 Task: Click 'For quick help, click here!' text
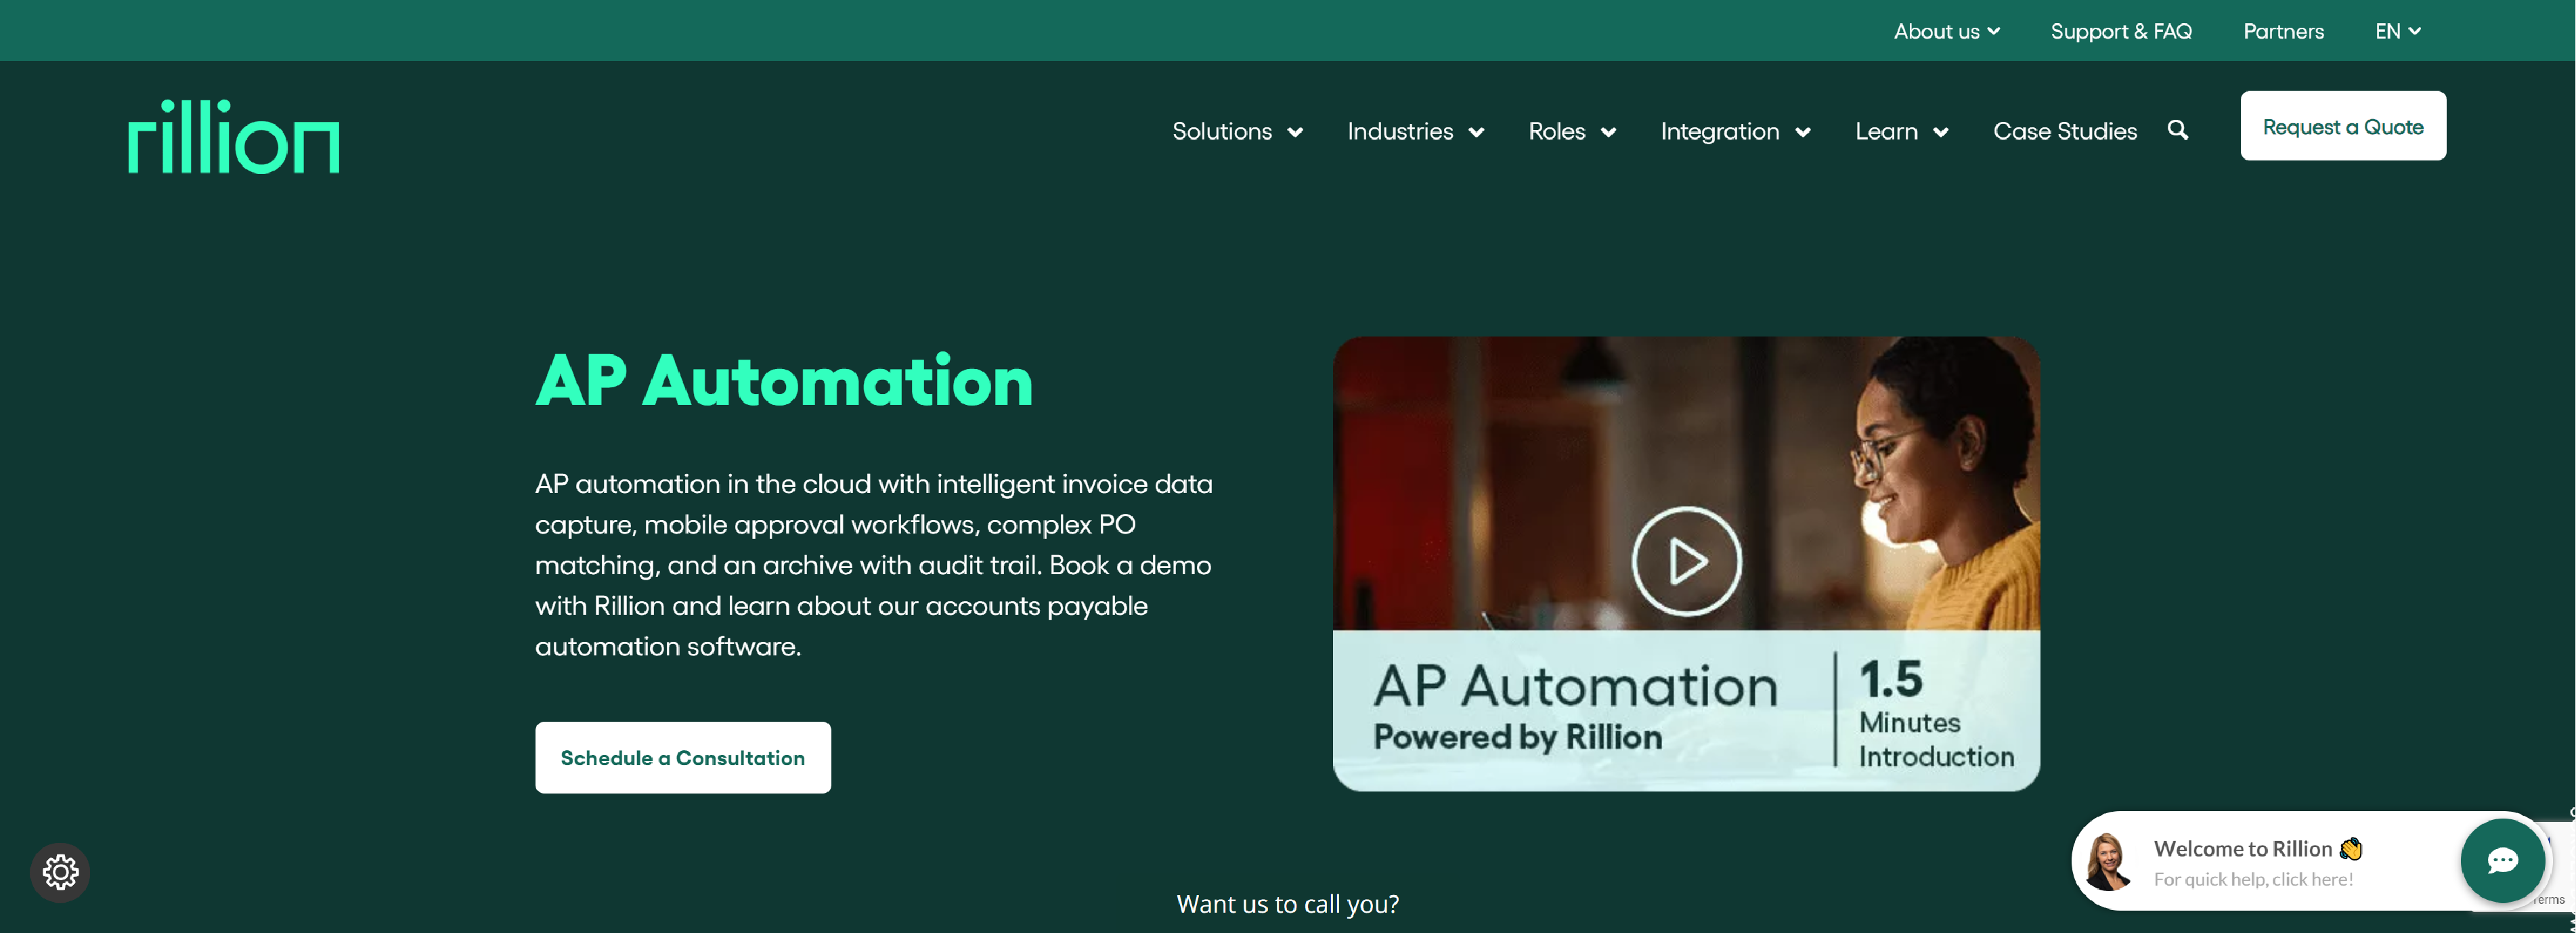click(2253, 879)
